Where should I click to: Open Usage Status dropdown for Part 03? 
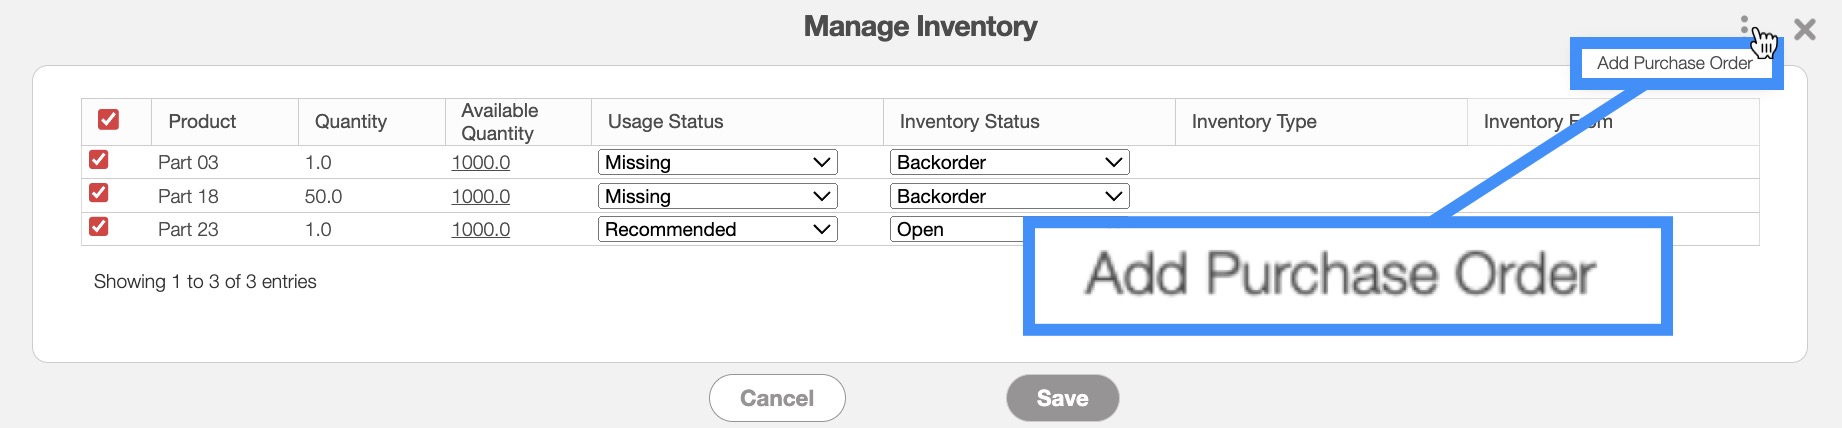click(717, 162)
